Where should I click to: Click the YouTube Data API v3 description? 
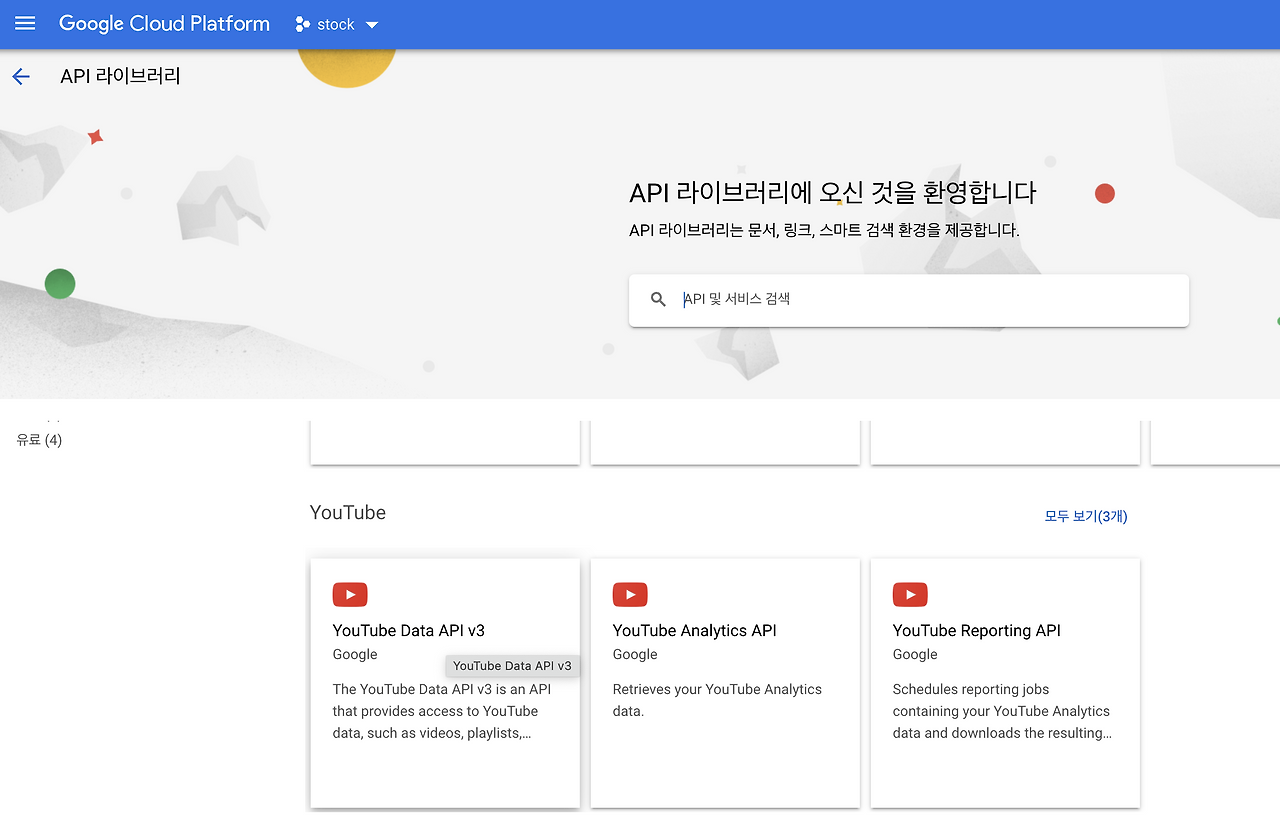coord(442,711)
